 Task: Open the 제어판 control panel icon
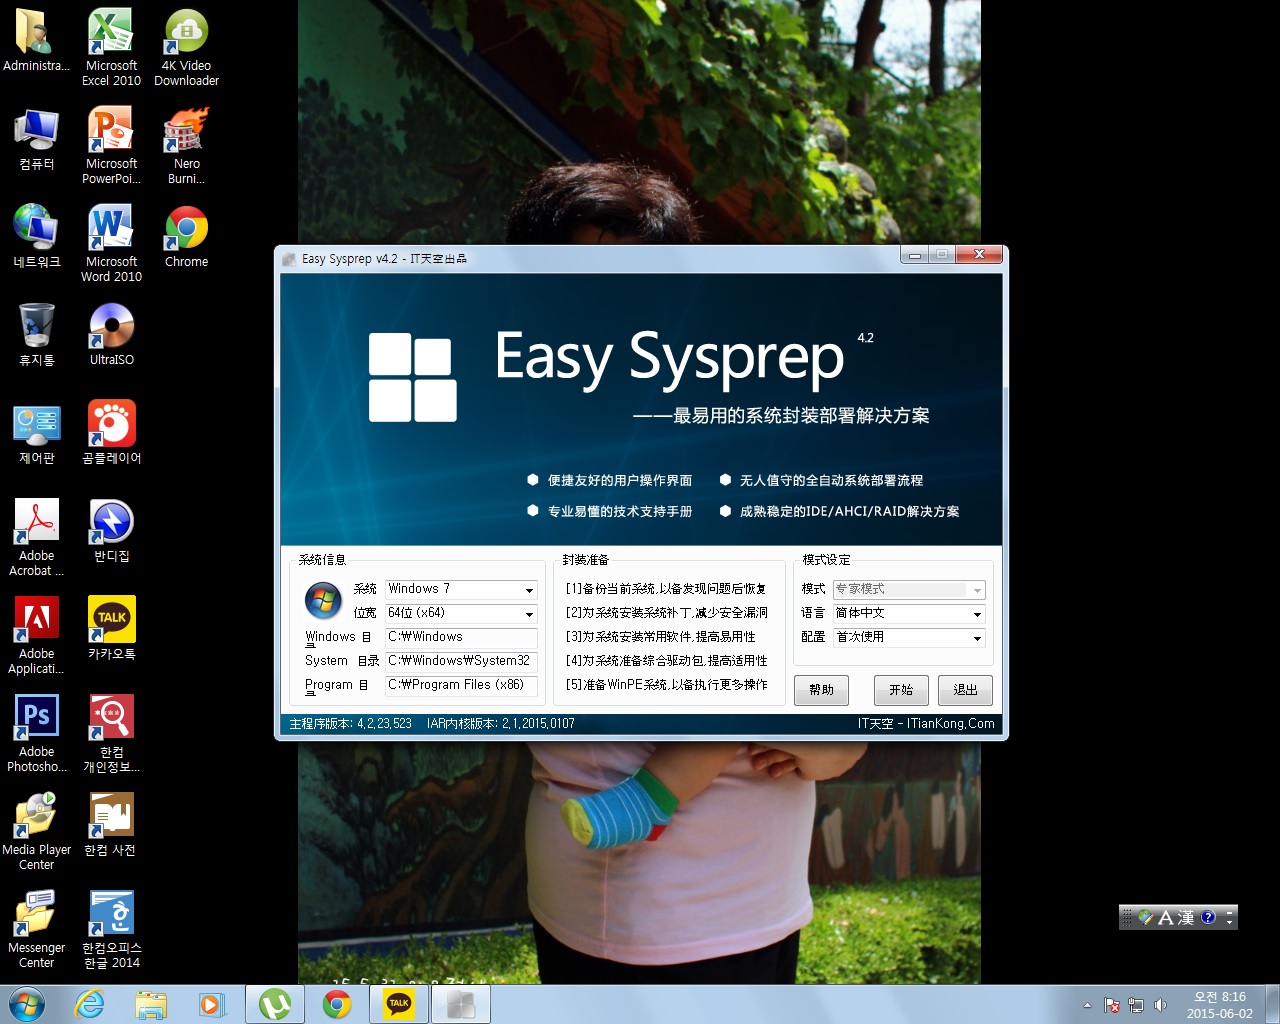36,432
